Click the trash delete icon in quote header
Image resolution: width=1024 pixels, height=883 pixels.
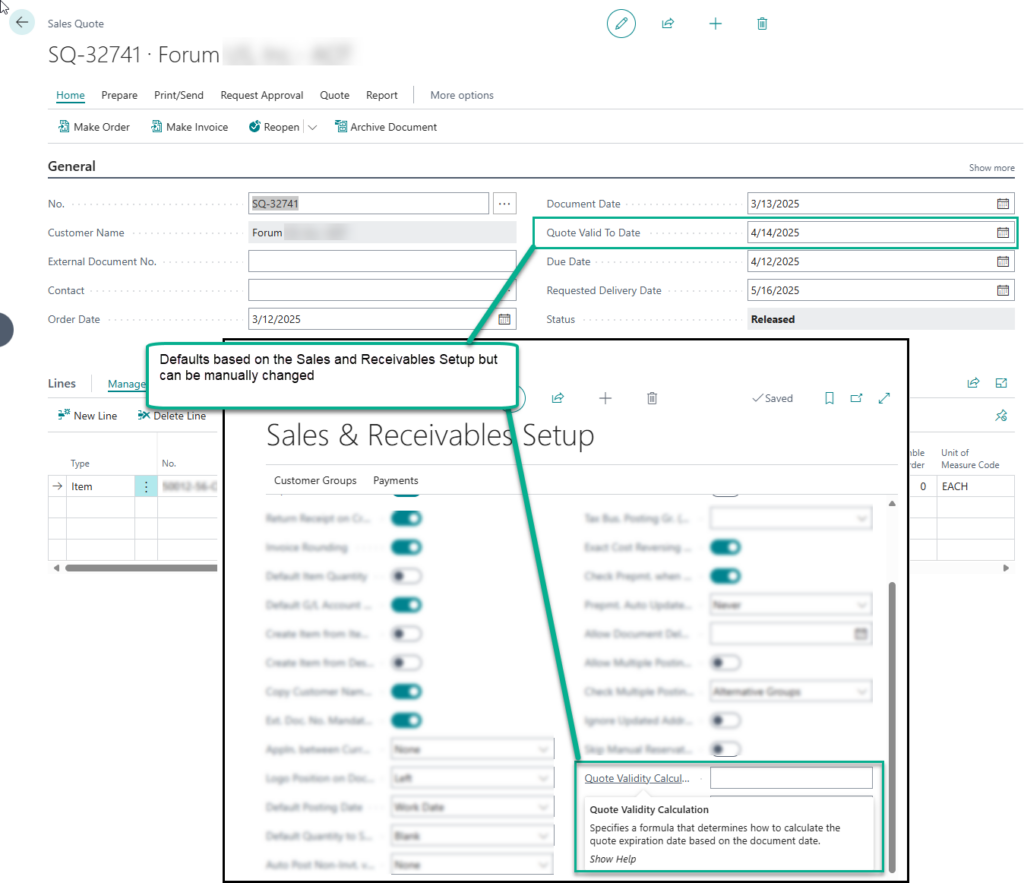pos(762,23)
